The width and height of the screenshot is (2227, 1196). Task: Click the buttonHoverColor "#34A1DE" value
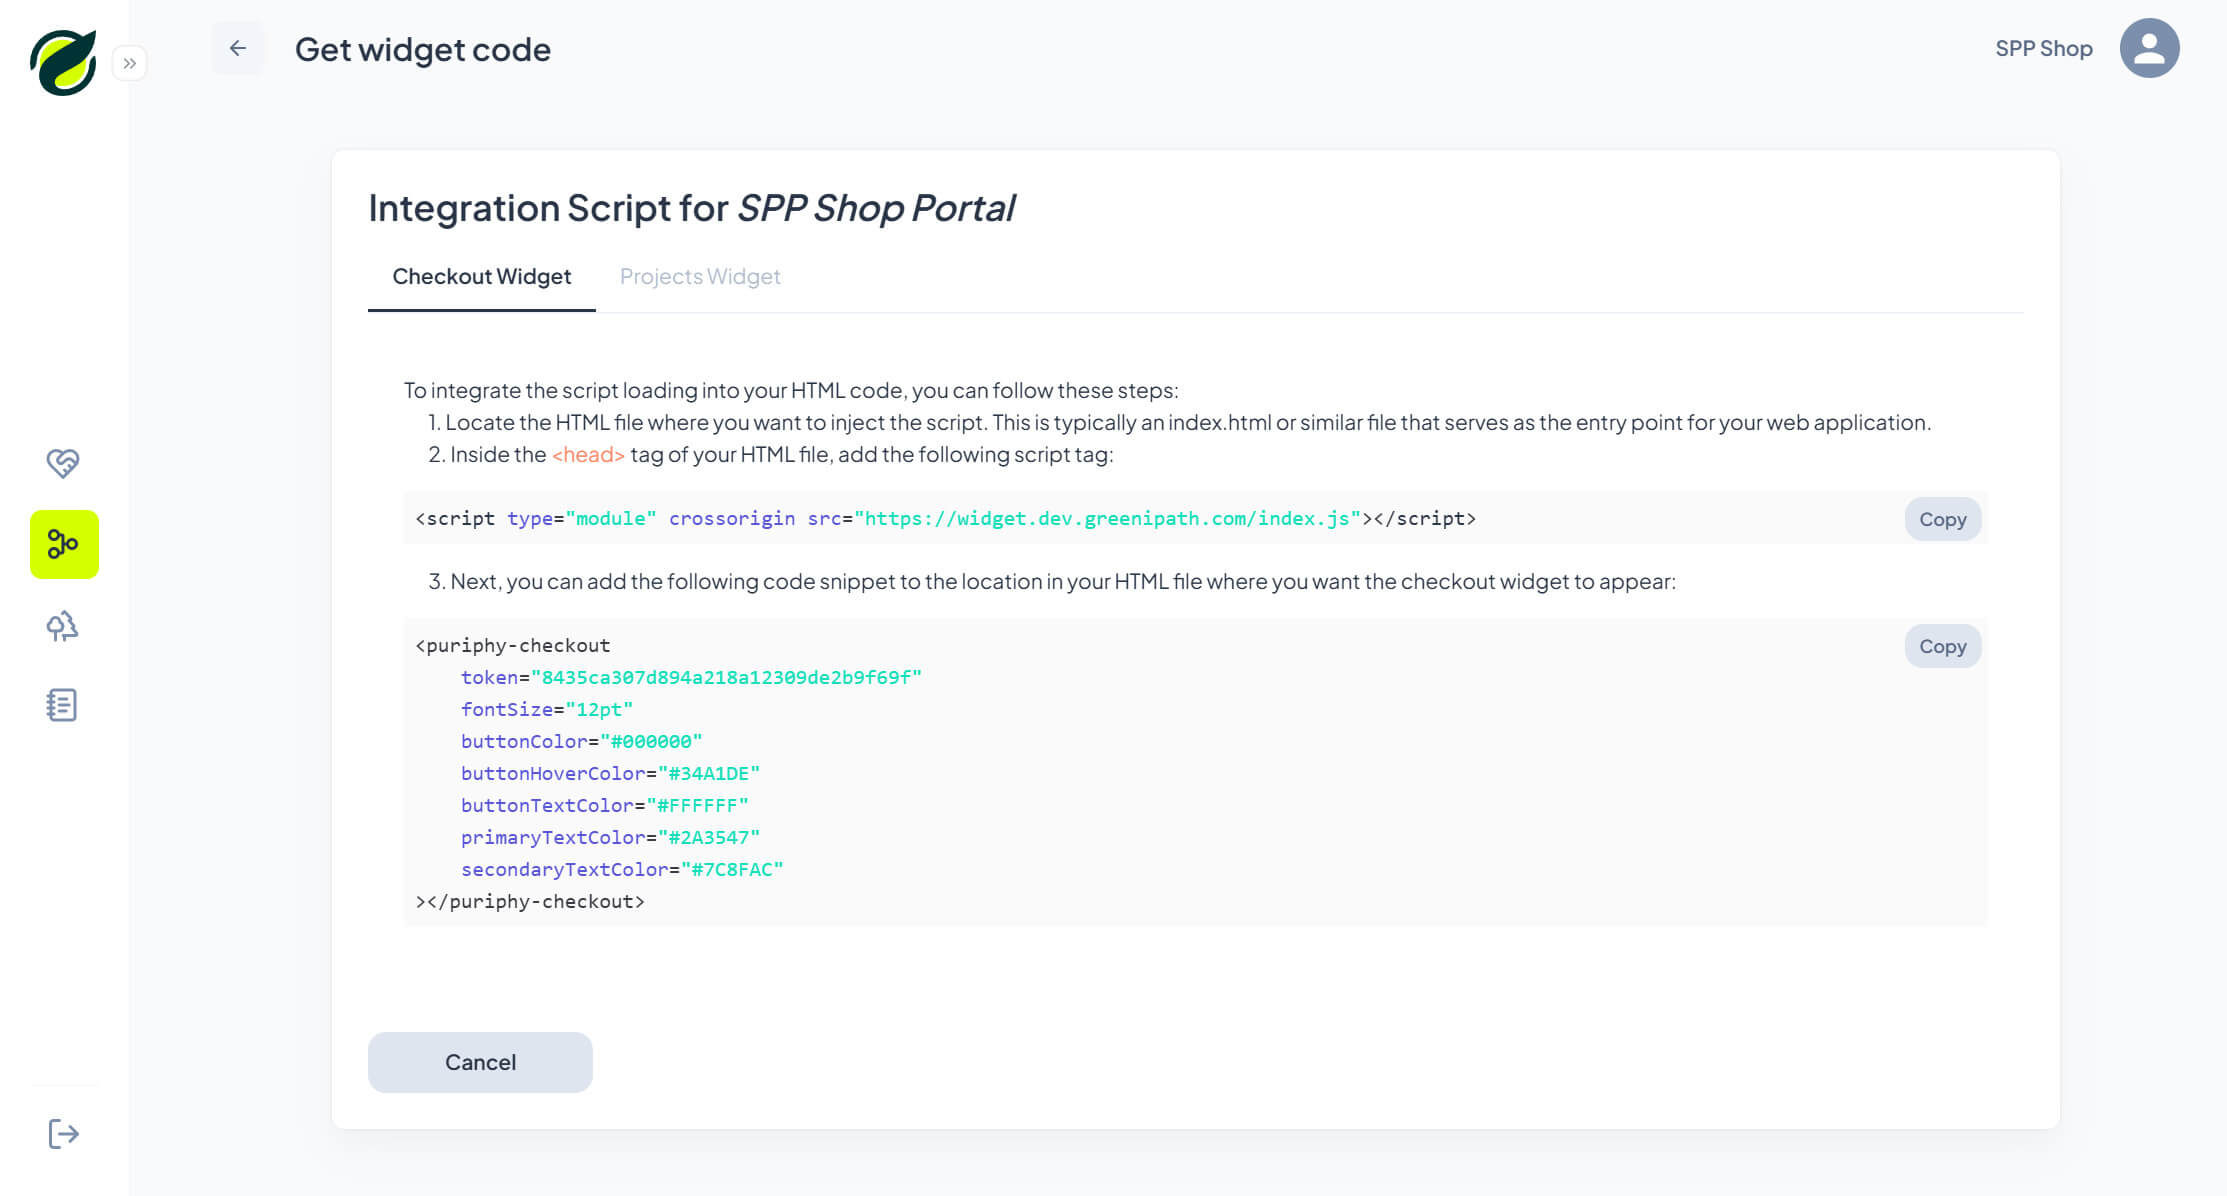click(x=709, y=773)
